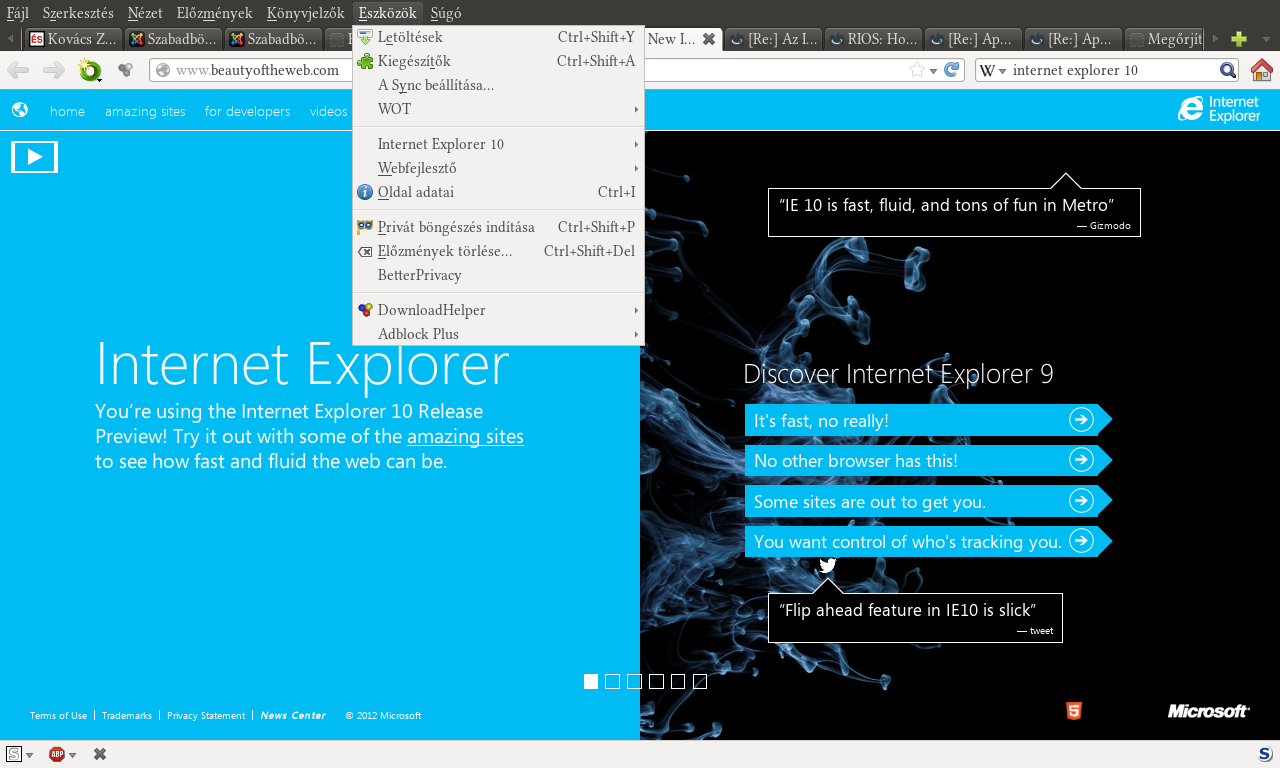Image resolution: width=1280 pixels, height=768 pixels.
Task: Click the search magnifier icon
Action: click(x=1228, y=70)
